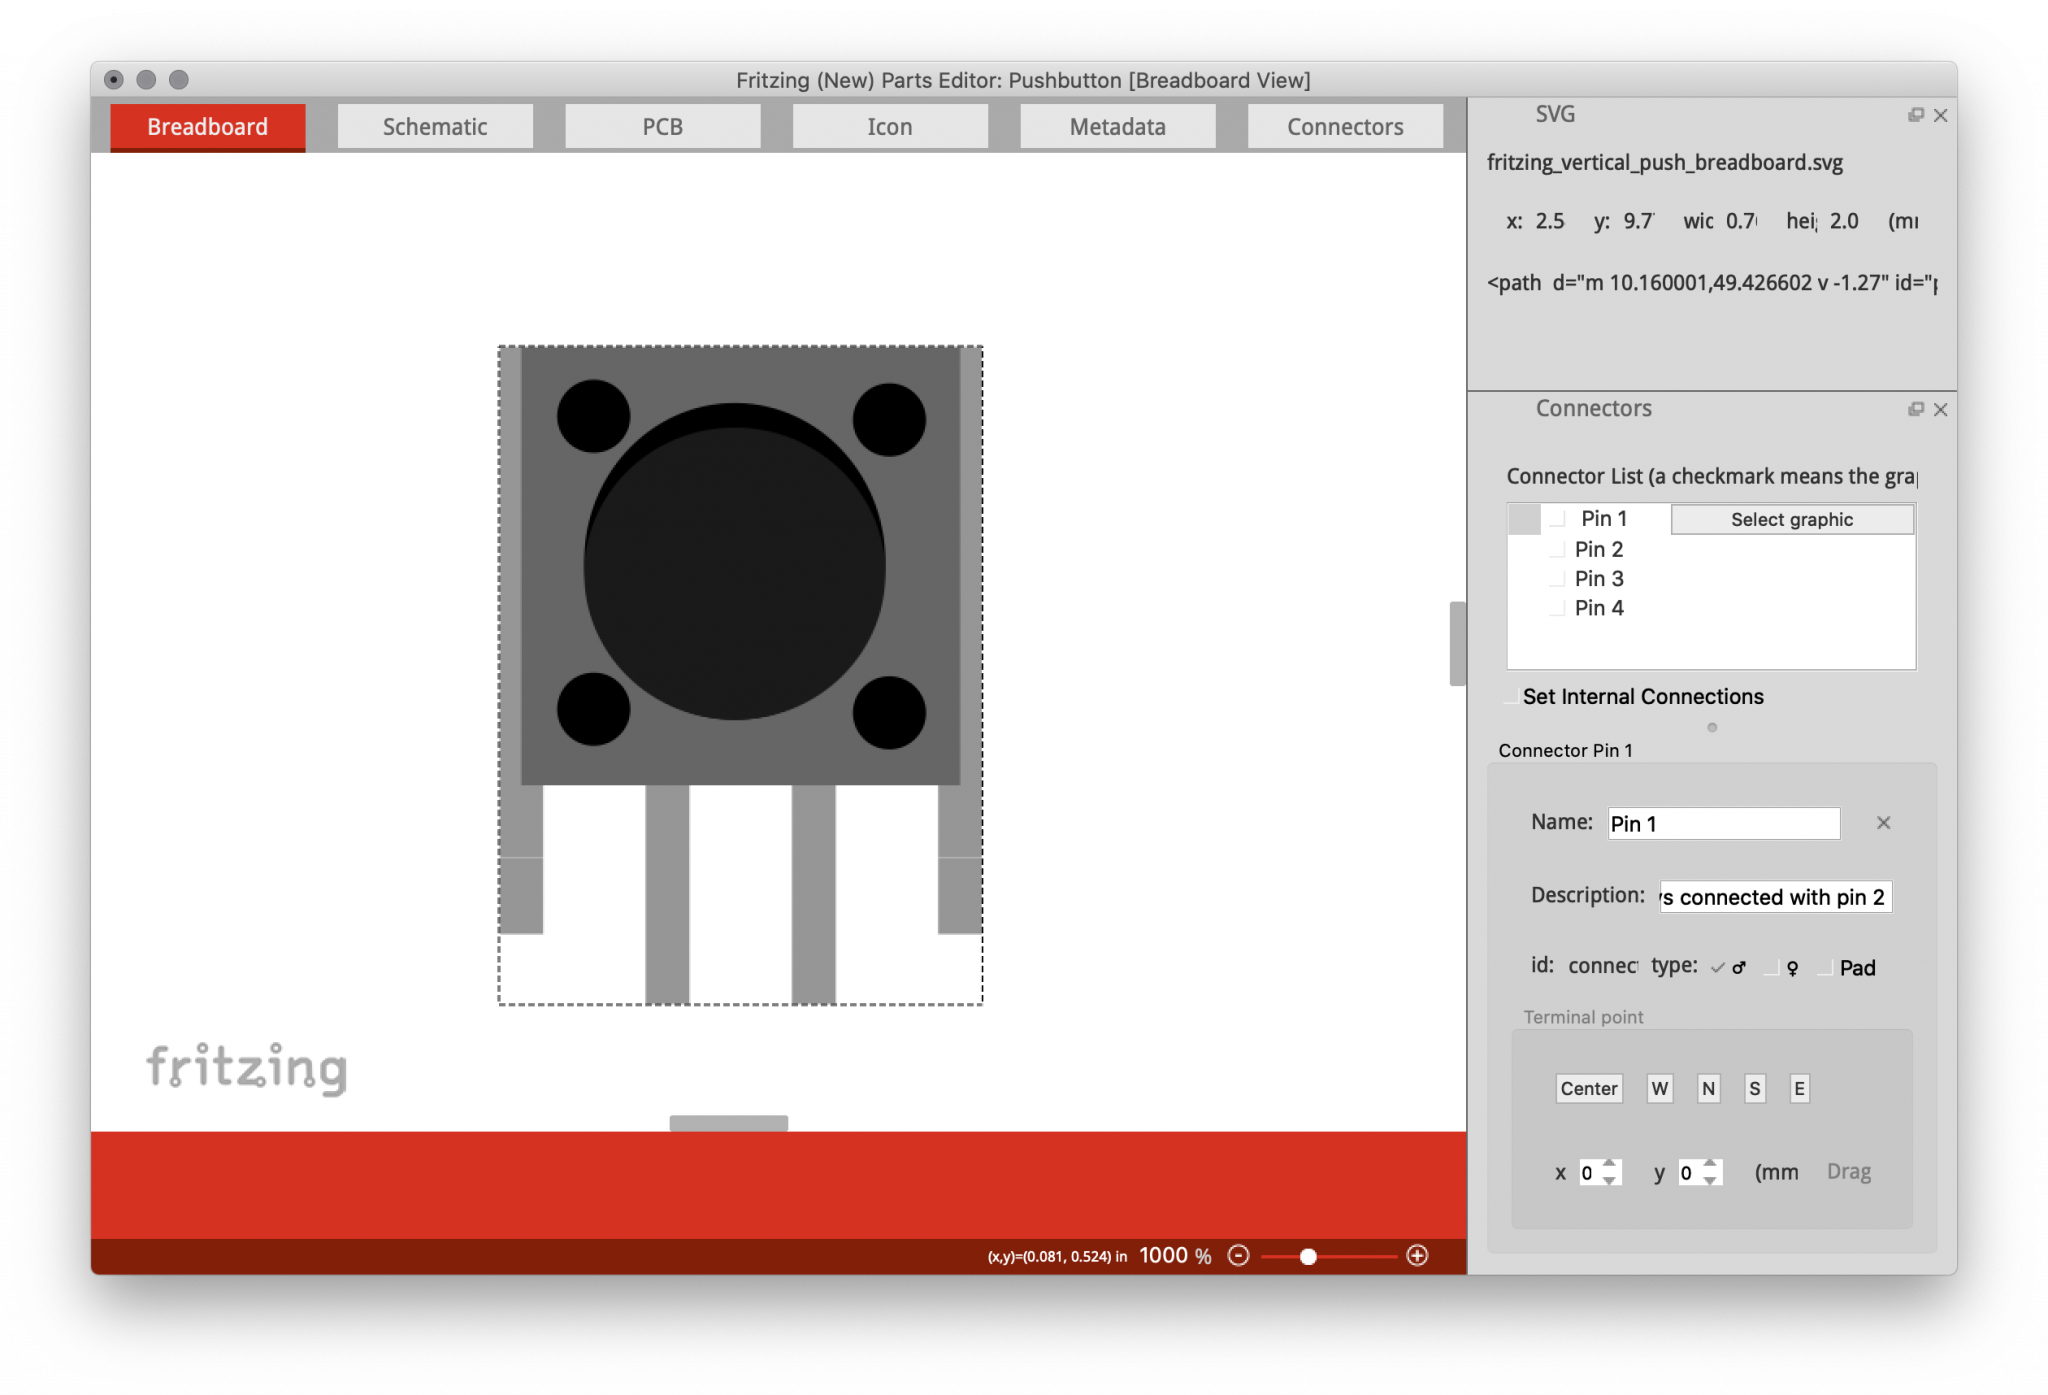Open the Metadata tab
The height and width of the screenshot is (1395, 2048).
tap(1117, 127)
